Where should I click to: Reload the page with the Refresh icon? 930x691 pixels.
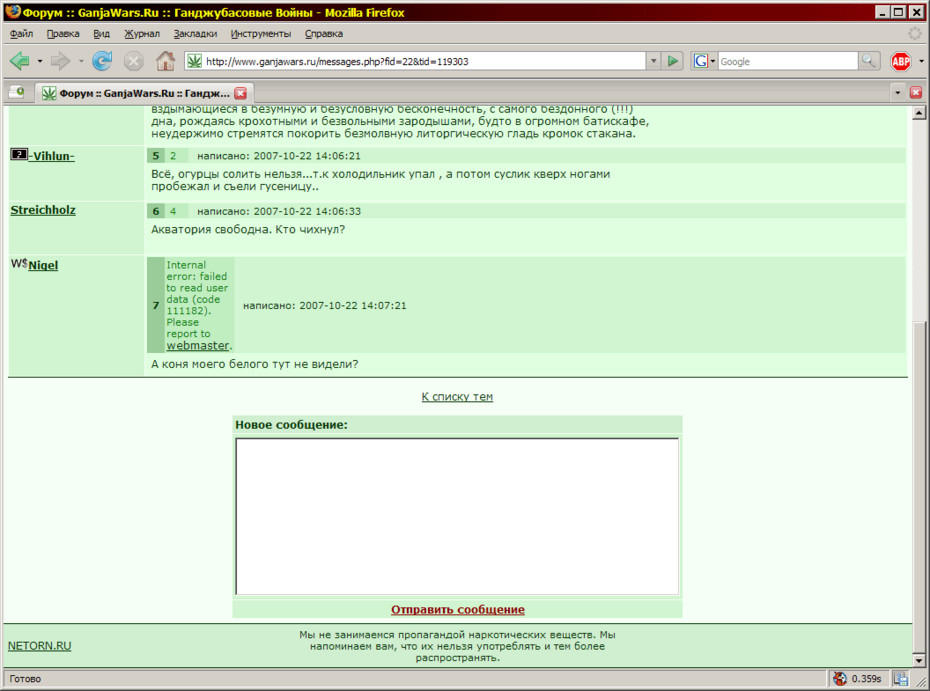pyautogui.click(x=102, y=60)
